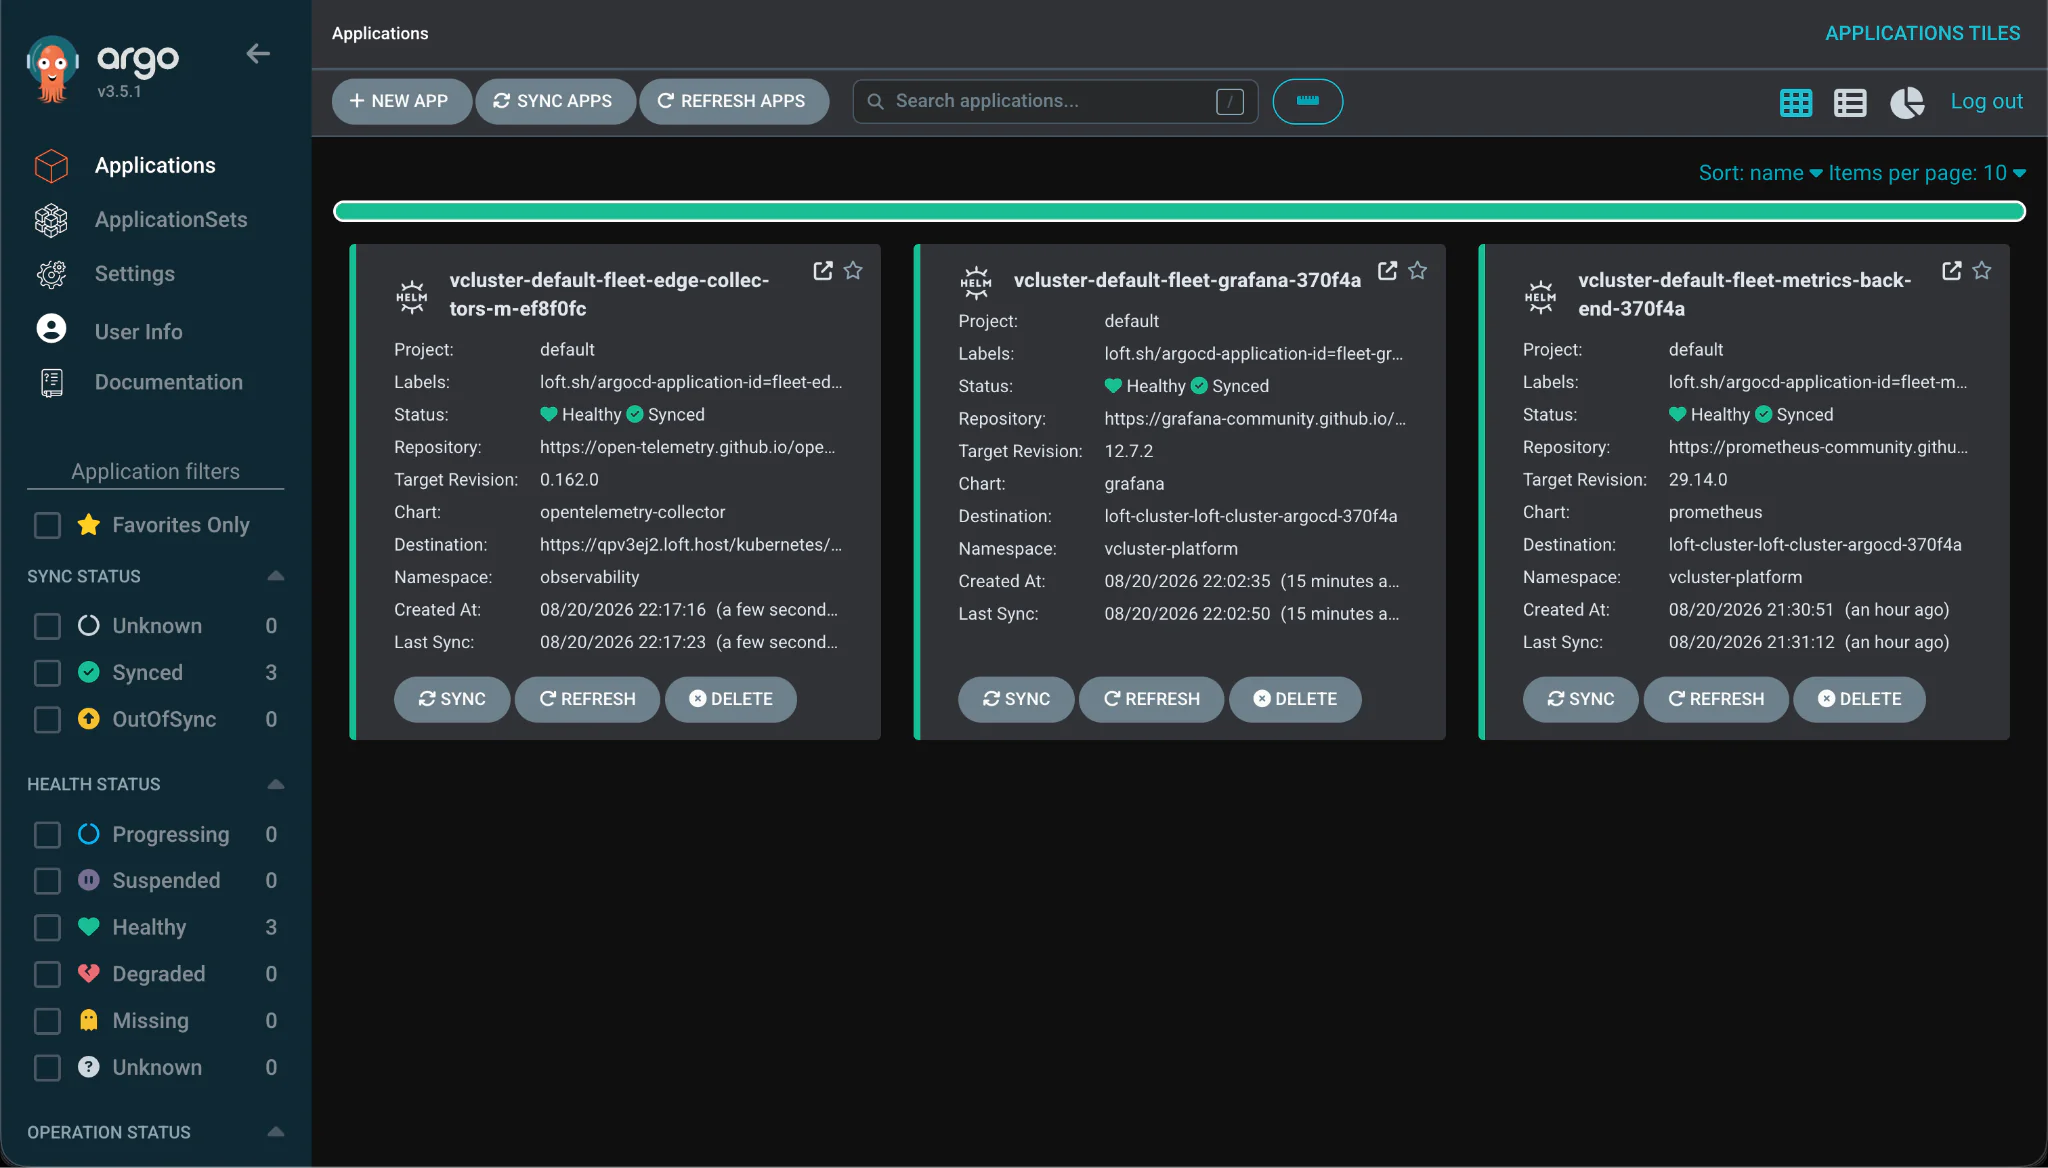Collapse the SYNC STATUS section
The image size is (2048, 1168).
[x=276, y=576]
